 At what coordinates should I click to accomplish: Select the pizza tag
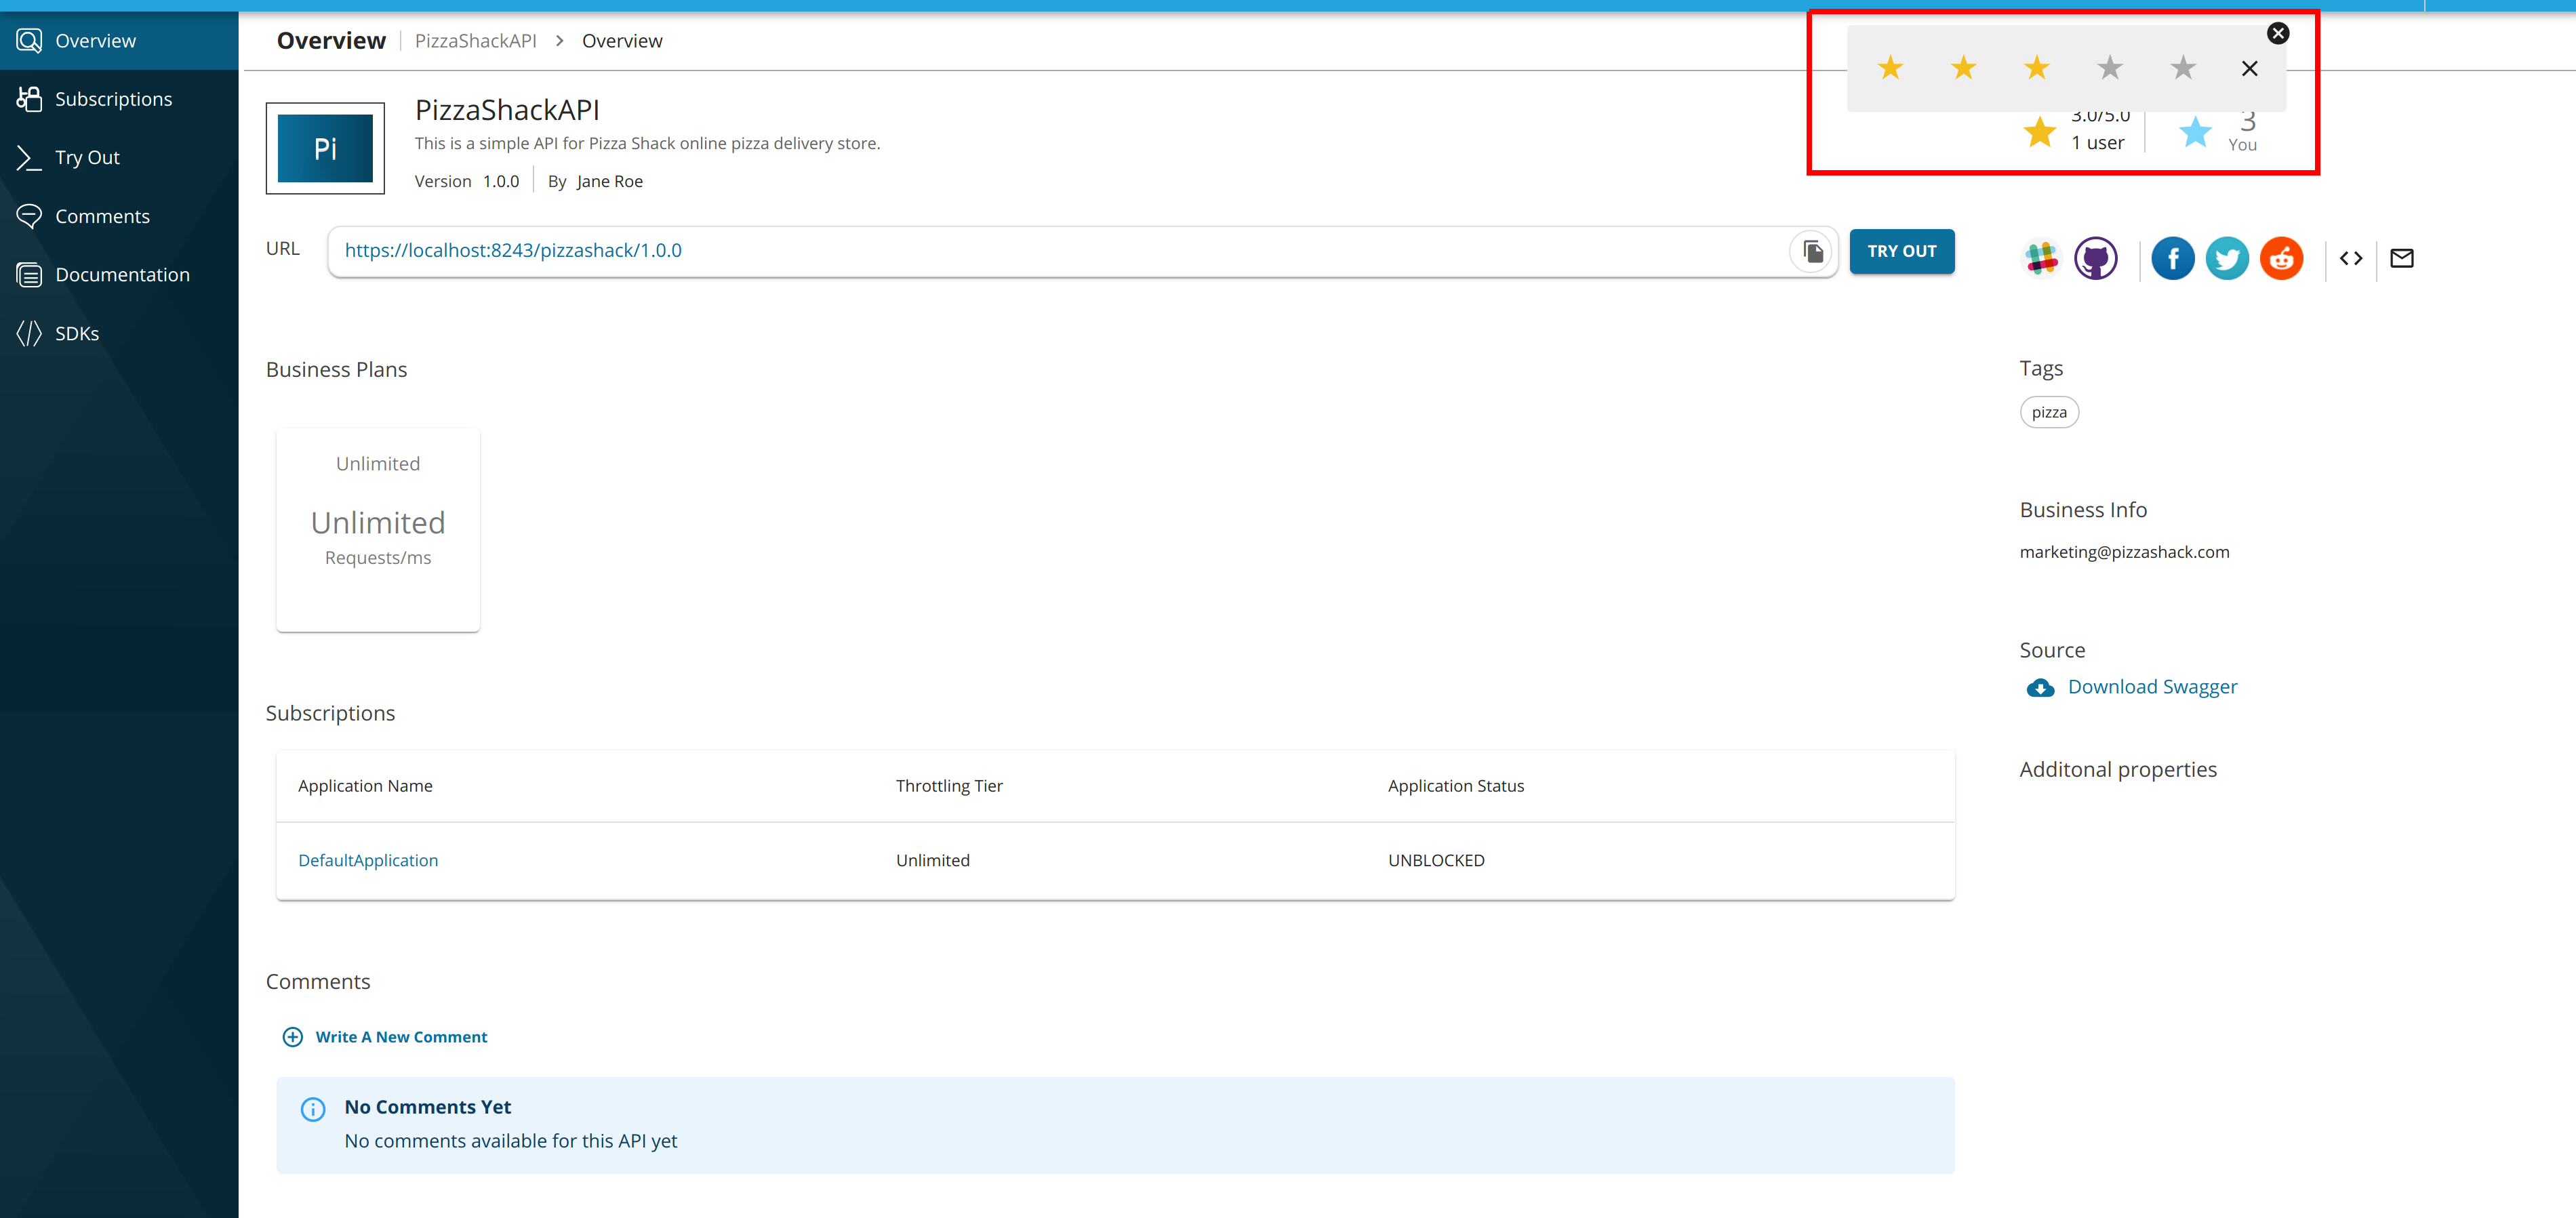coord(2049,411)
